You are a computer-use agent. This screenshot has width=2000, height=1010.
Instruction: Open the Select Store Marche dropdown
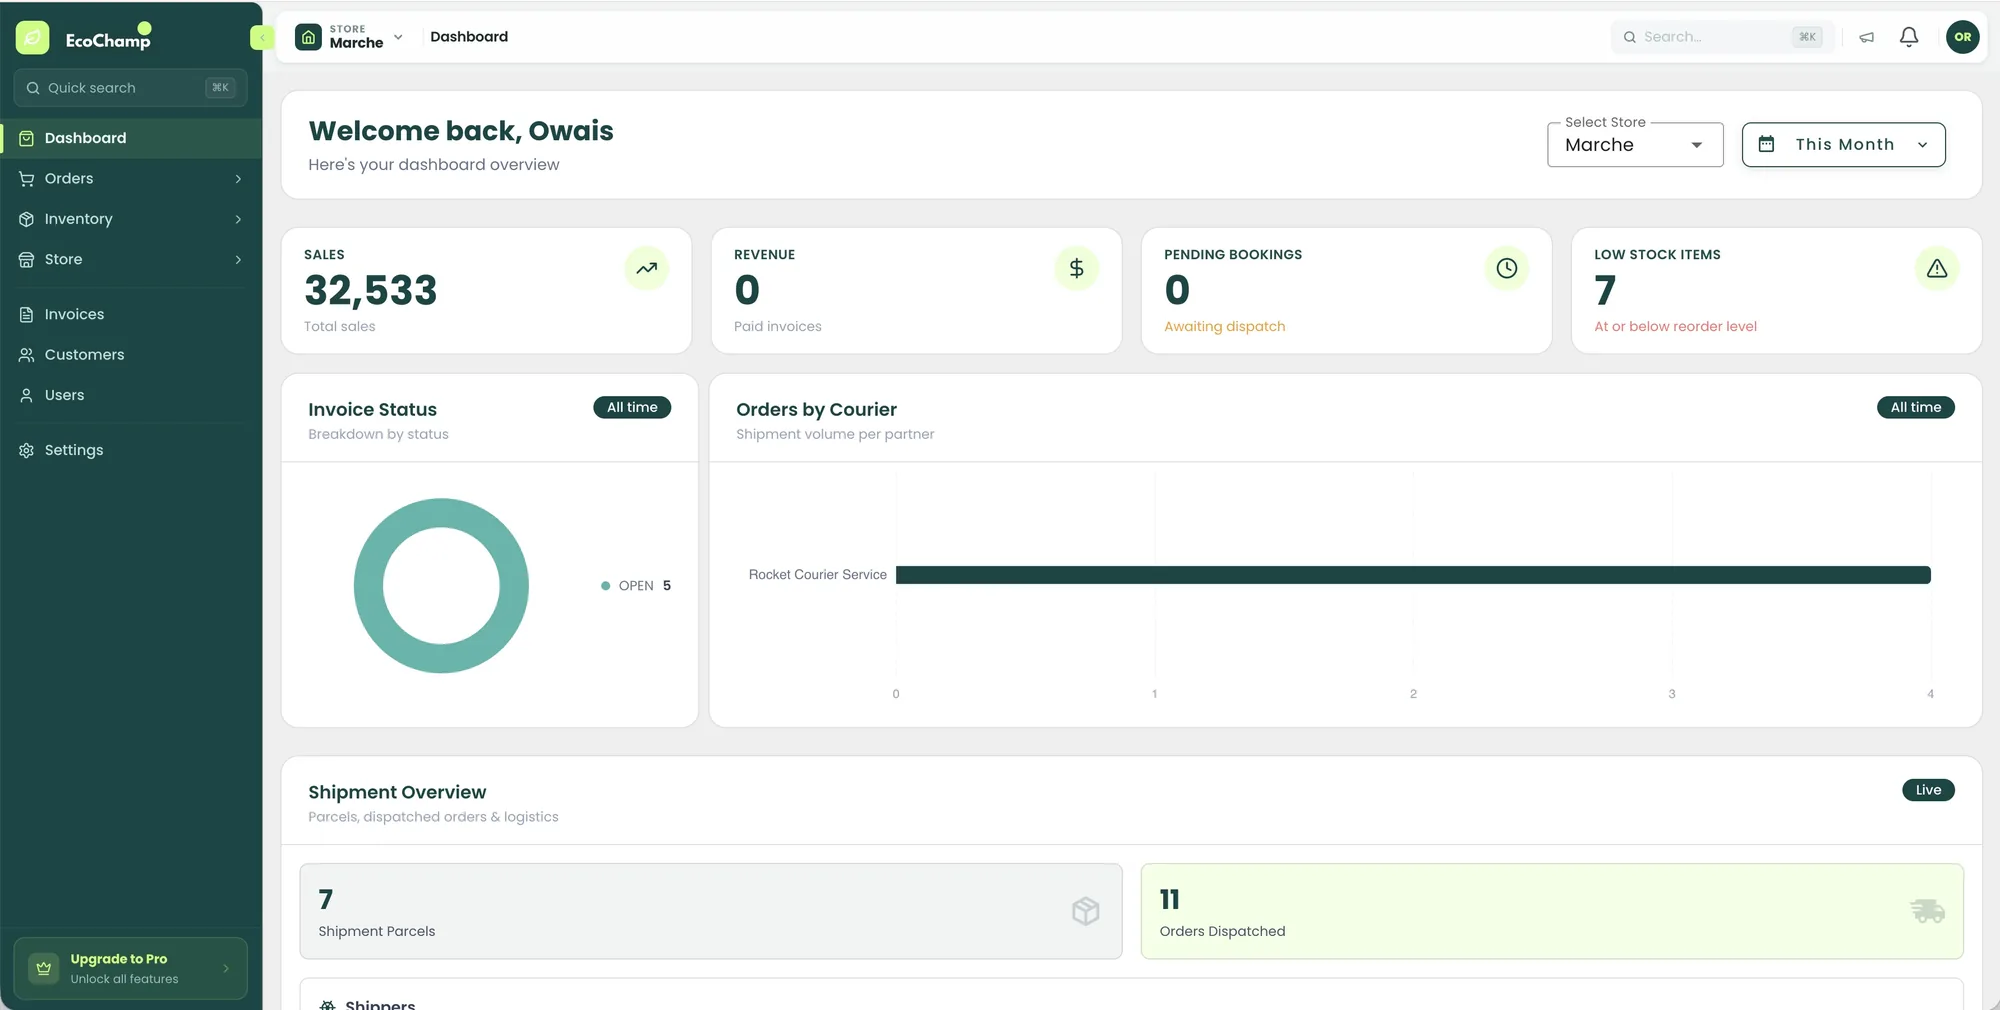[x=1635, y=145]
